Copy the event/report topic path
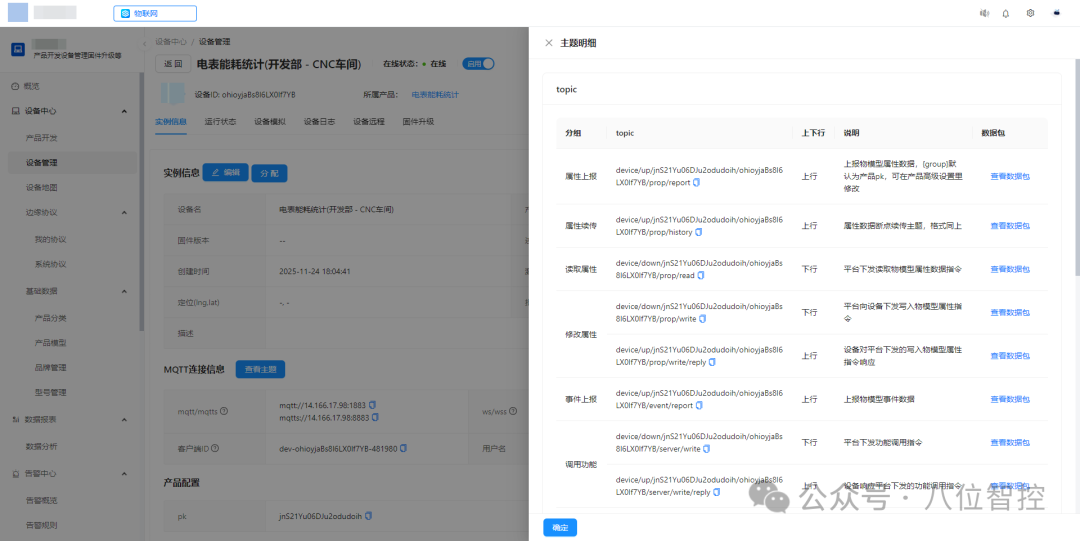Screen dimensions: 1080x541 click(699, 406)
